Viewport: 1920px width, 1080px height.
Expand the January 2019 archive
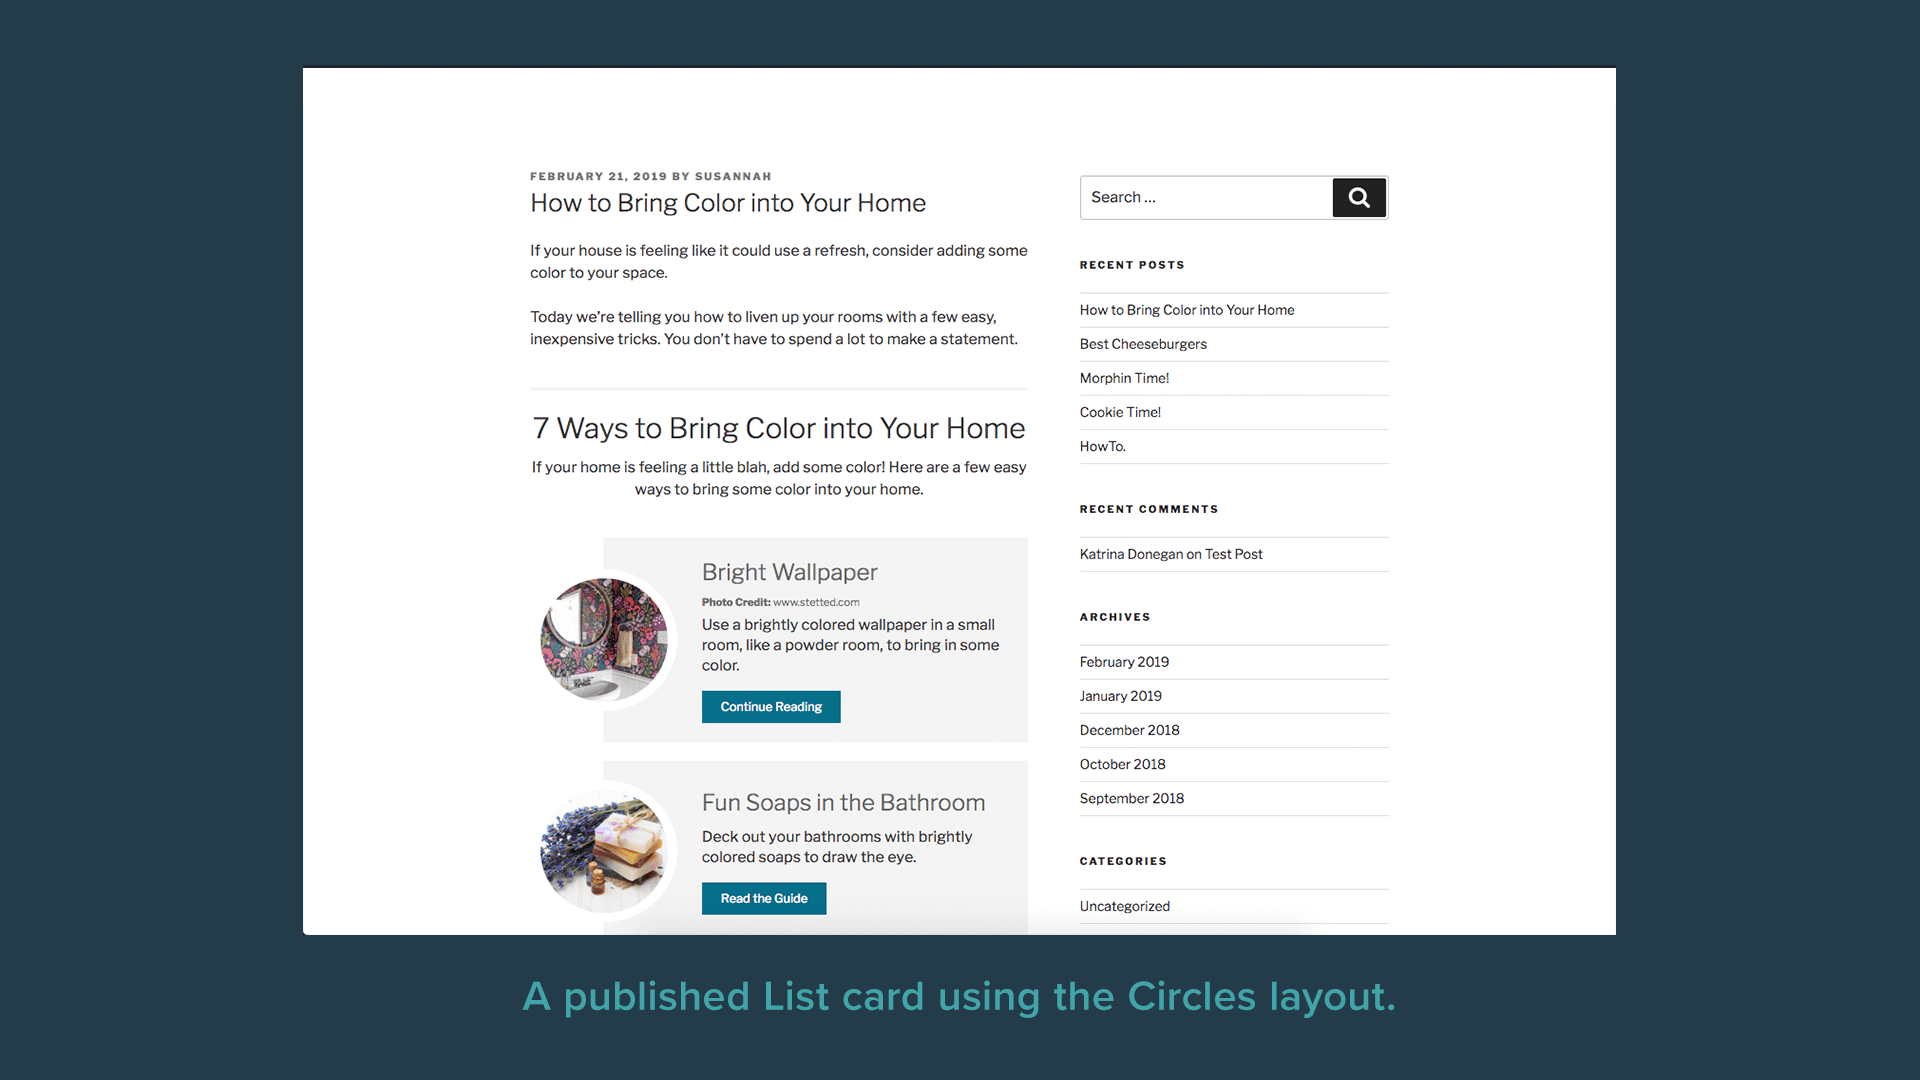click(x=1121, y=695)
